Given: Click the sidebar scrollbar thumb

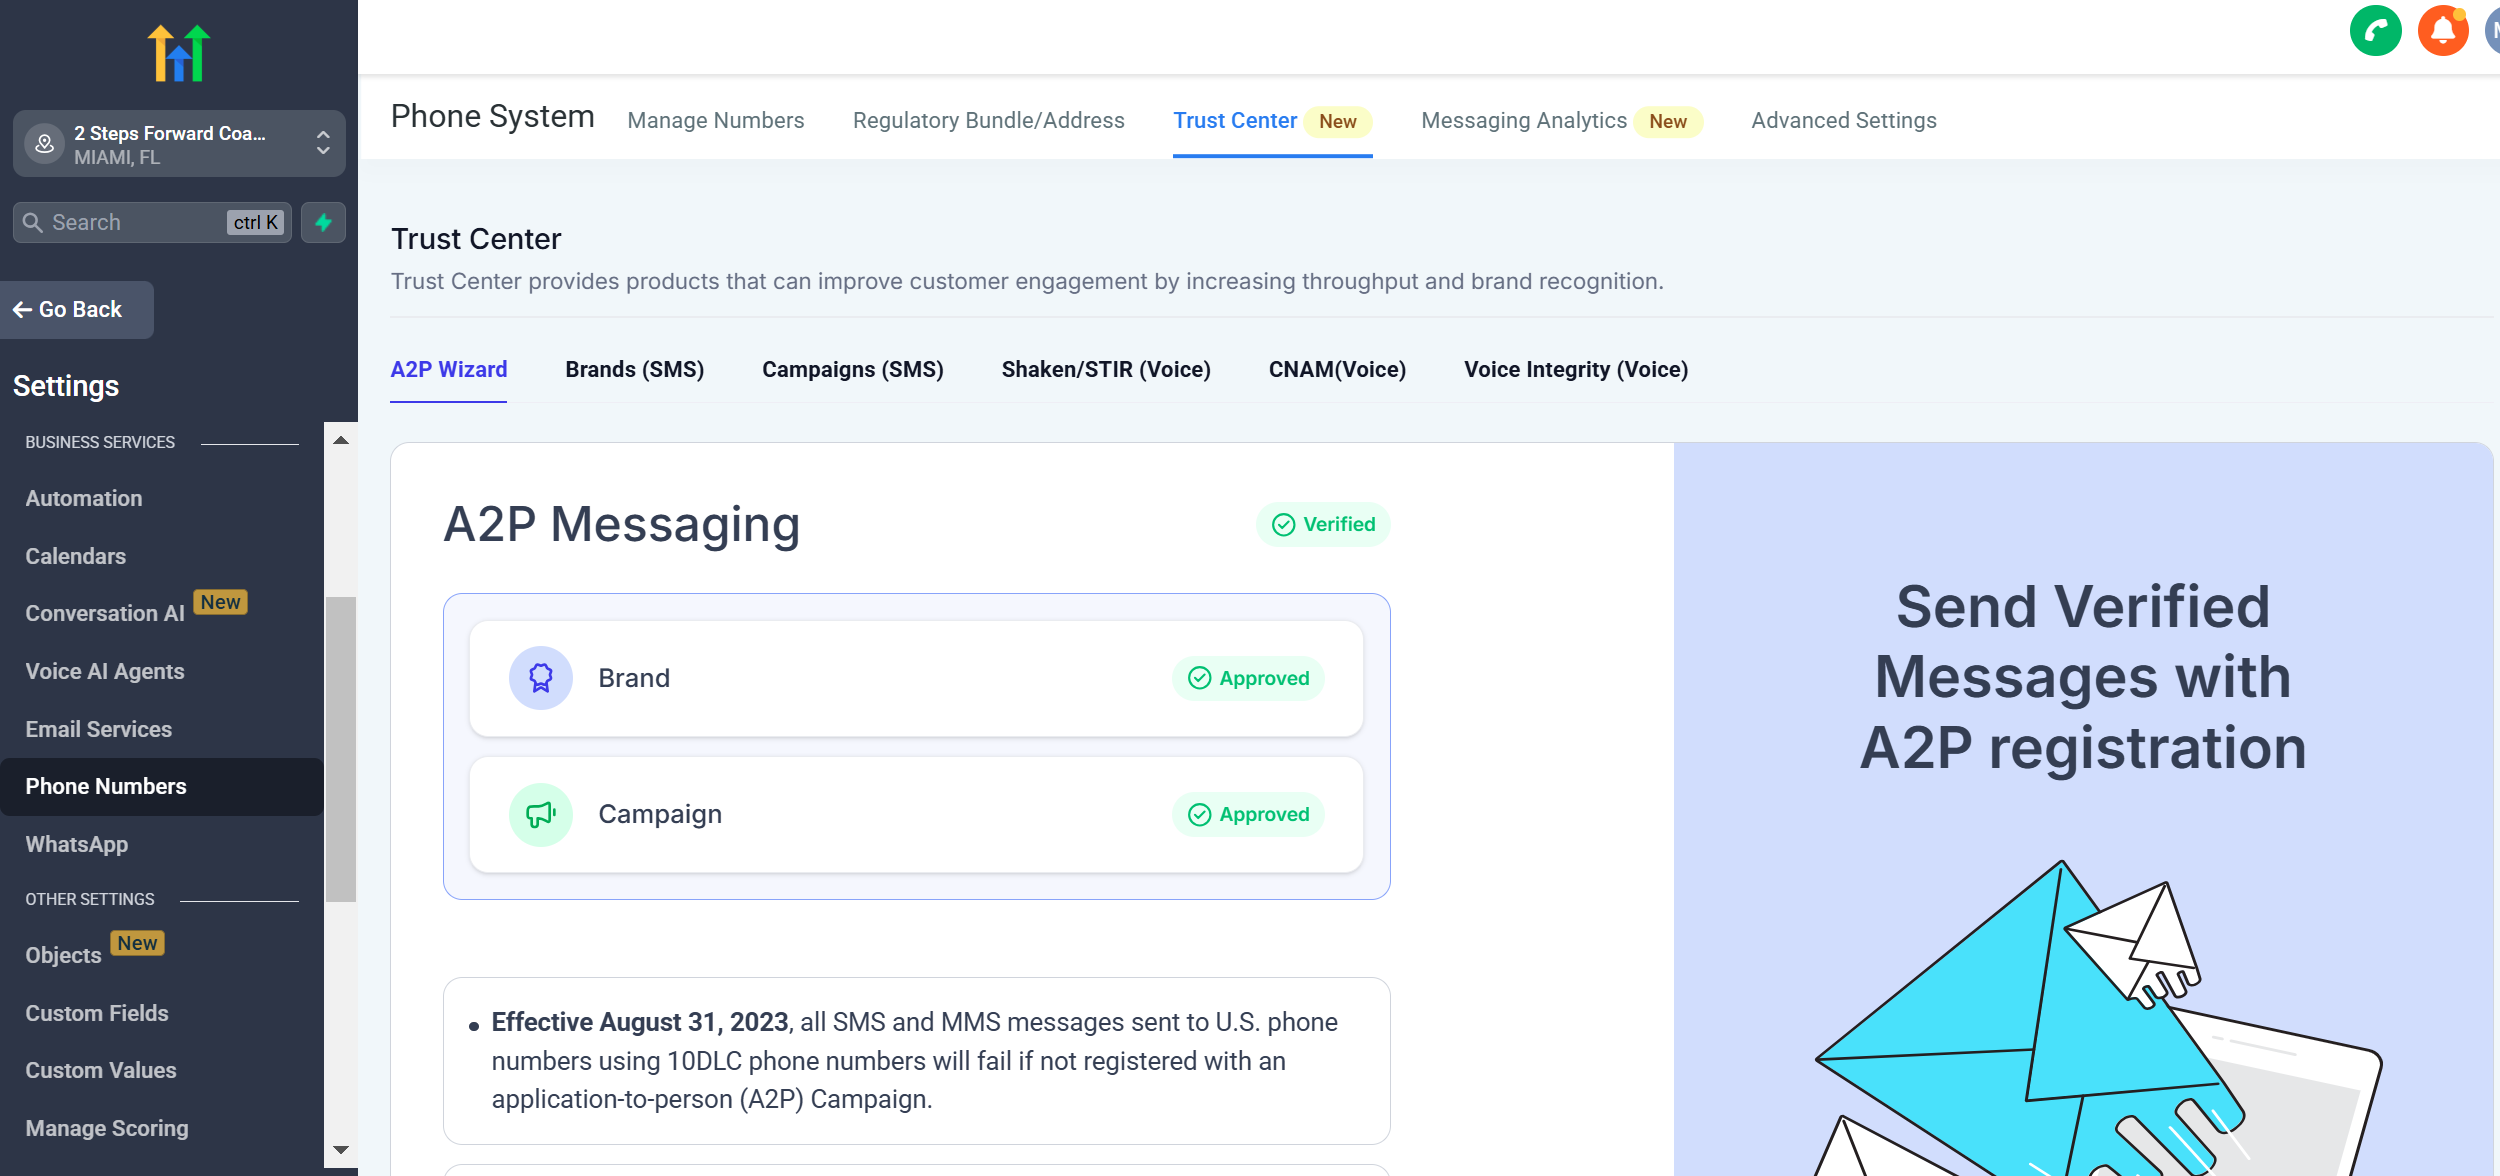Looking at the screenshot, I should pos(340,750).
